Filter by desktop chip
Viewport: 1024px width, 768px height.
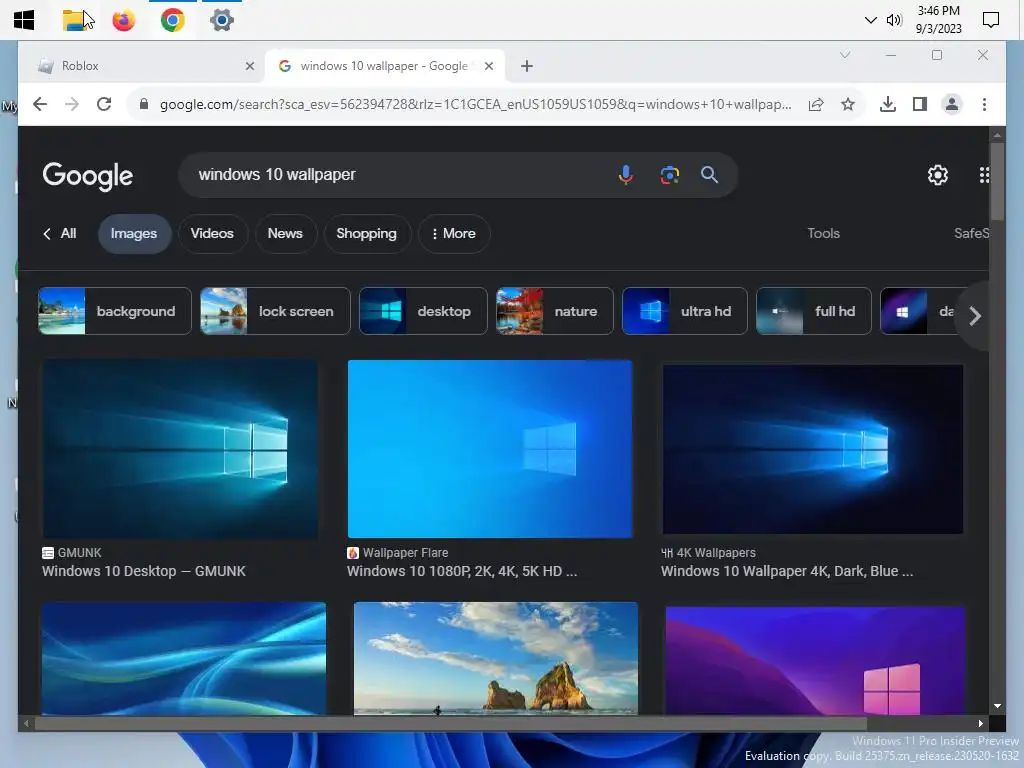[x=423, y=312]
